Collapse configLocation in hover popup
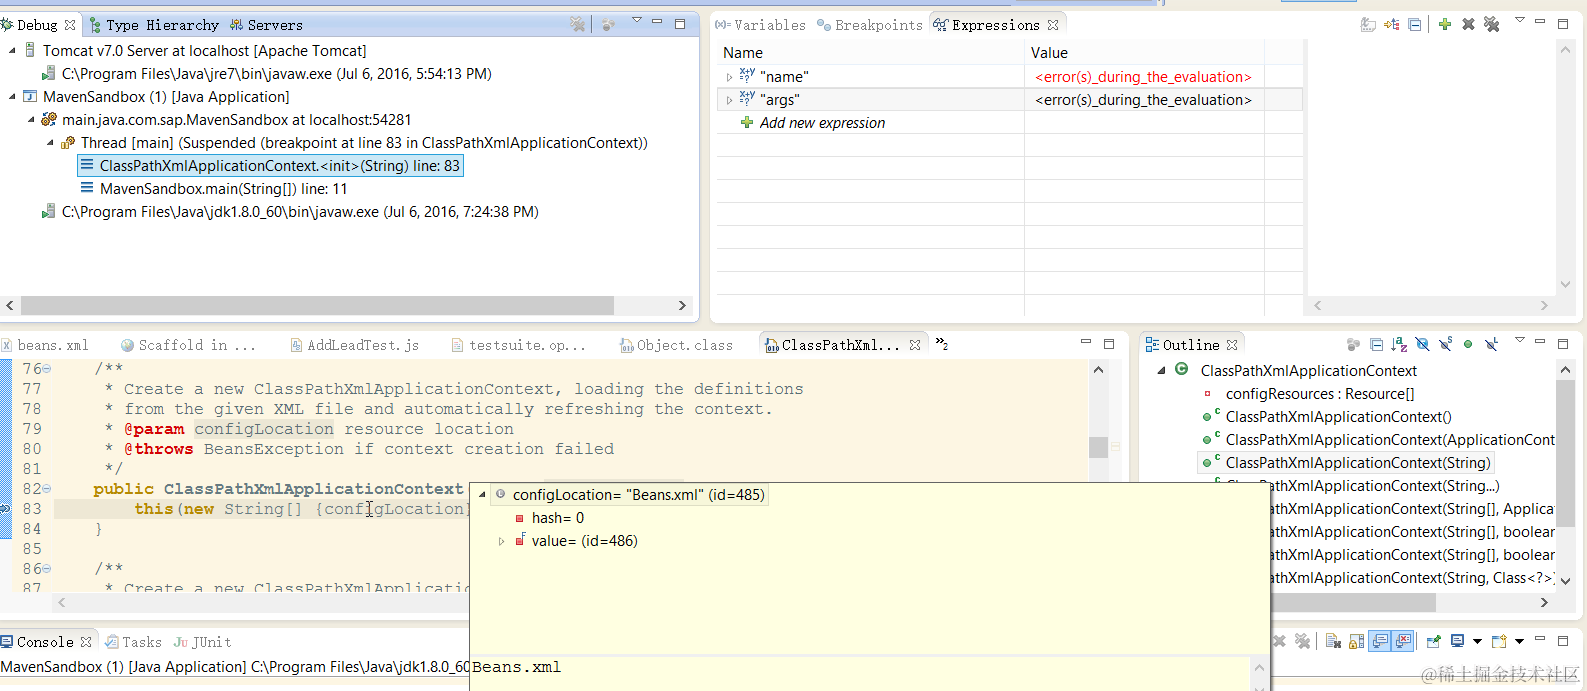Viewport: 1587px width, 691px height. click(483, 495)
